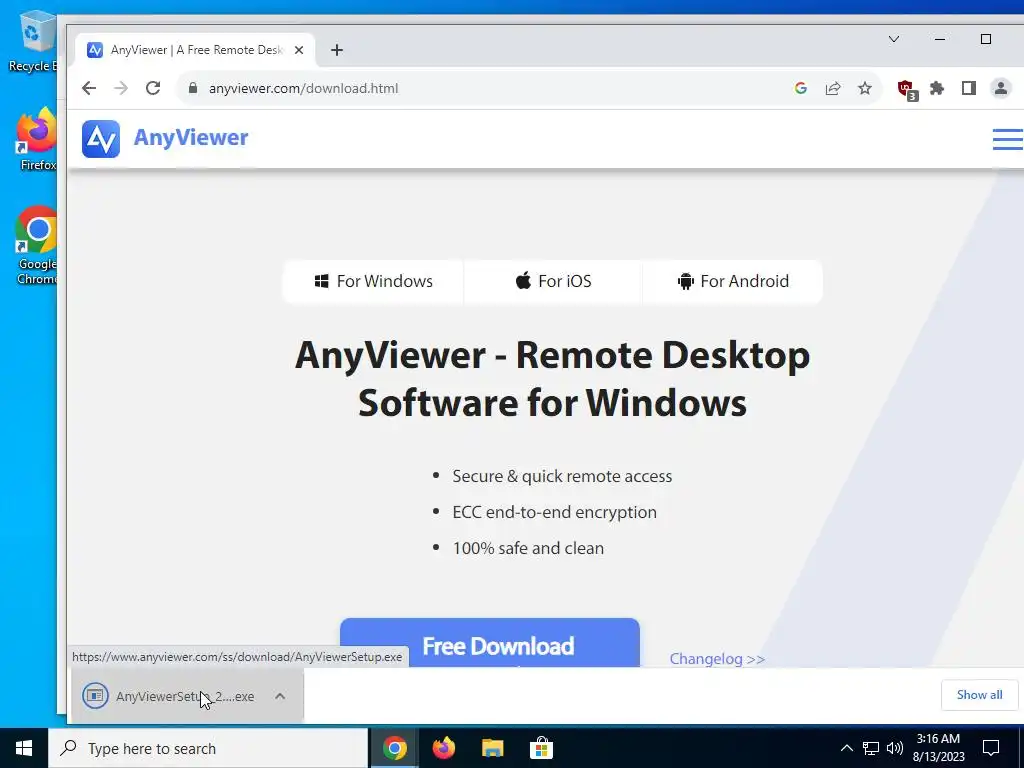Click the padlock site info icon
The height and width of the screenshot is (768, 1024).
point(193,88)
